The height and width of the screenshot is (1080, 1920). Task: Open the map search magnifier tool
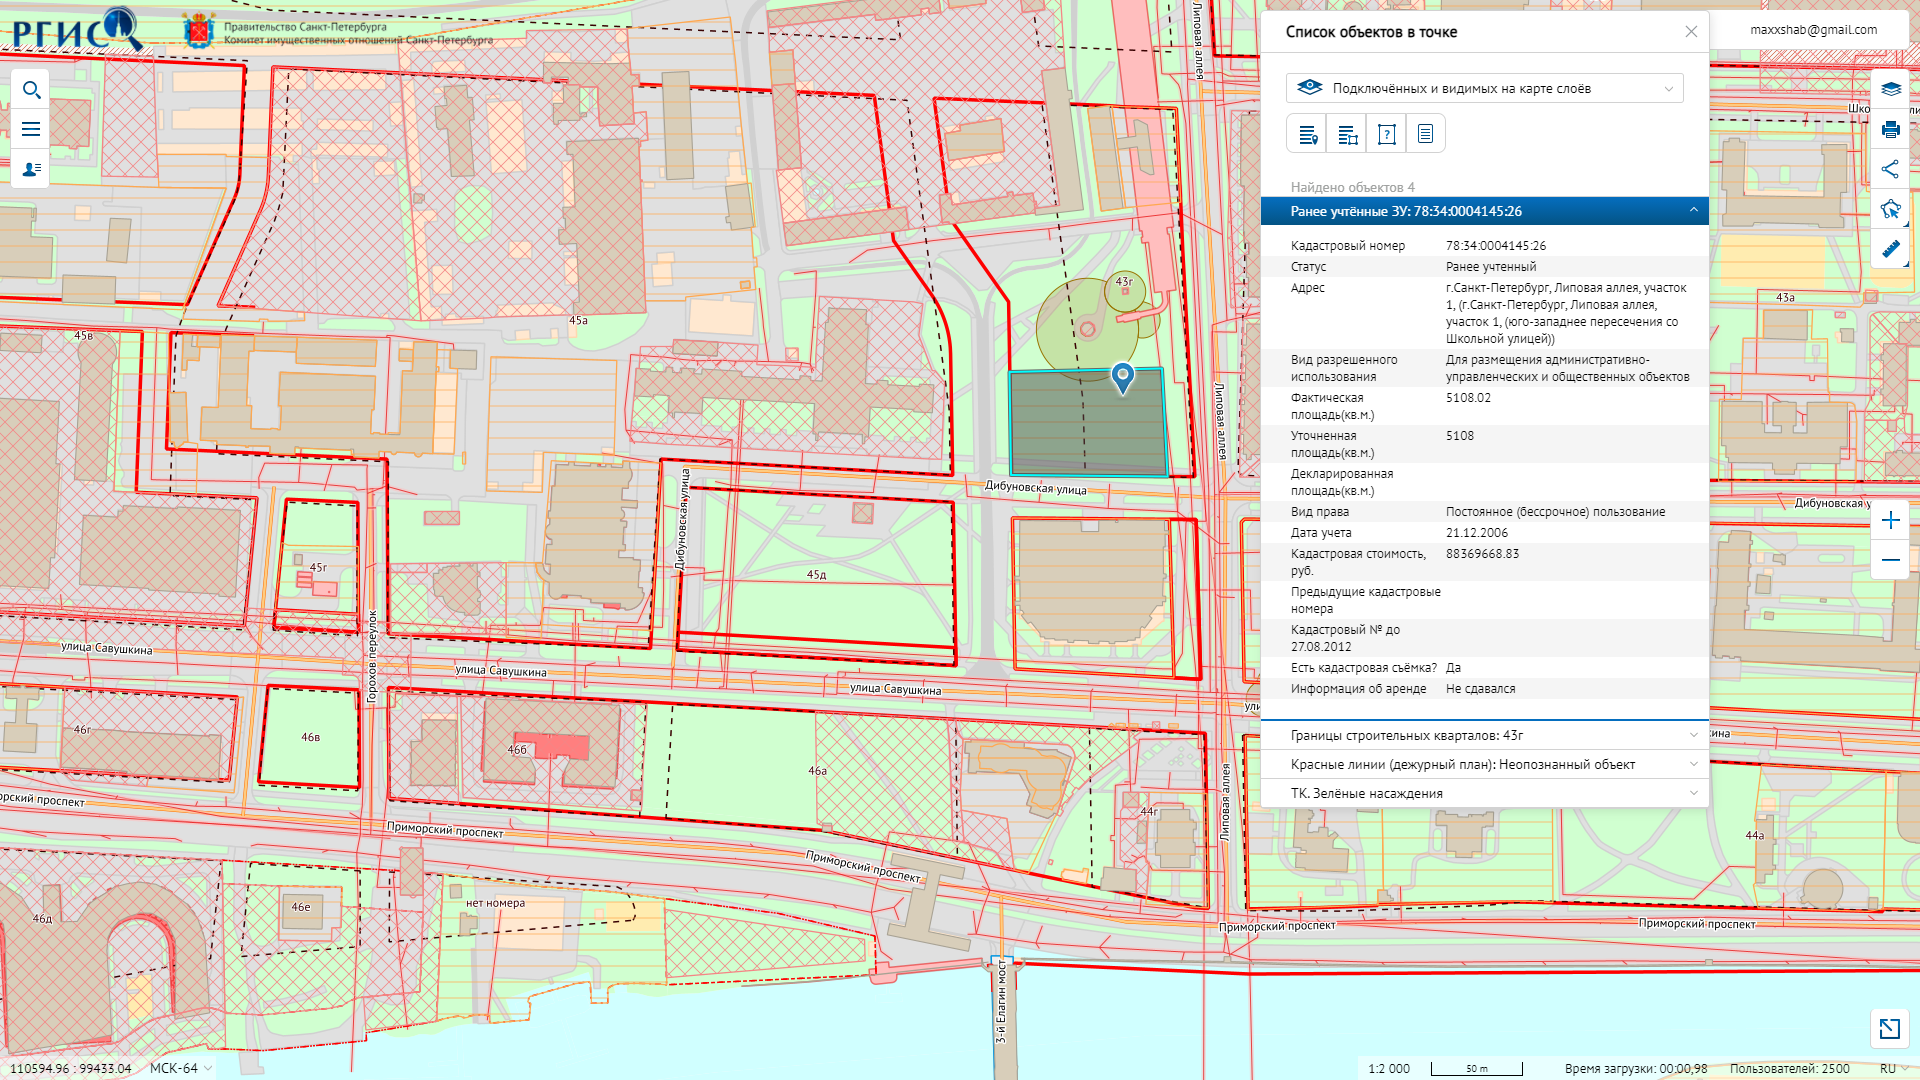[31, 90]
